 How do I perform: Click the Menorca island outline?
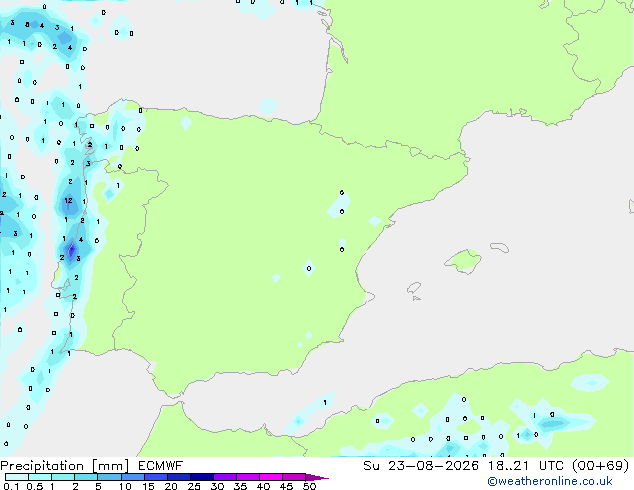coord(499,247)
